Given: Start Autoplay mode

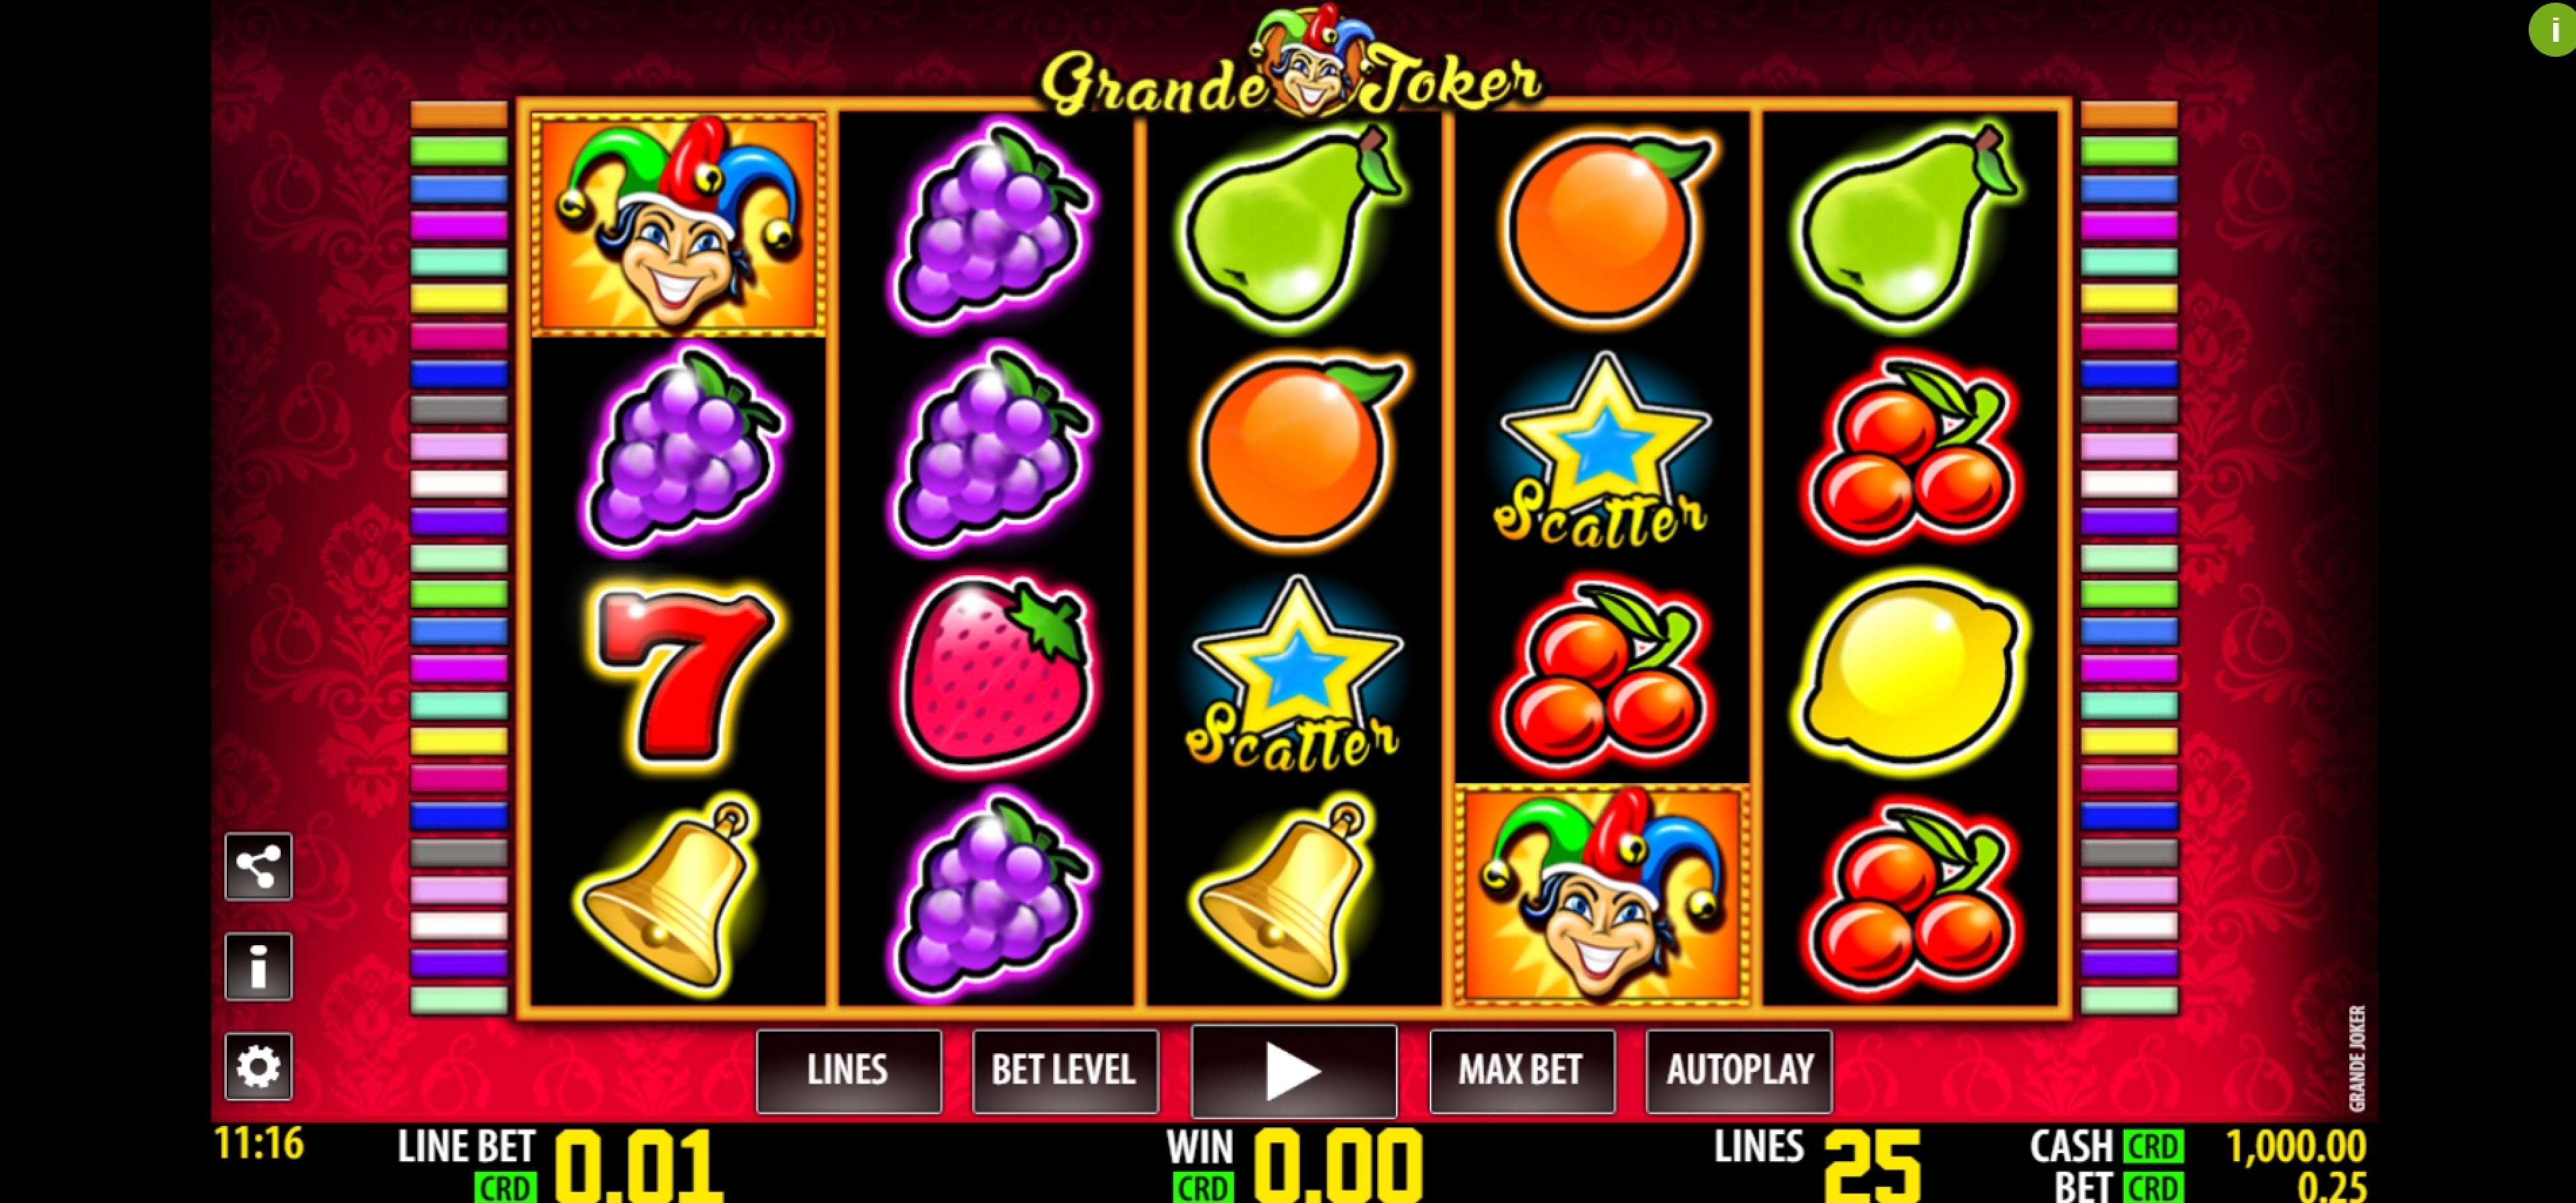Looking at the screenshot, I should [x=1739, y=1071].
